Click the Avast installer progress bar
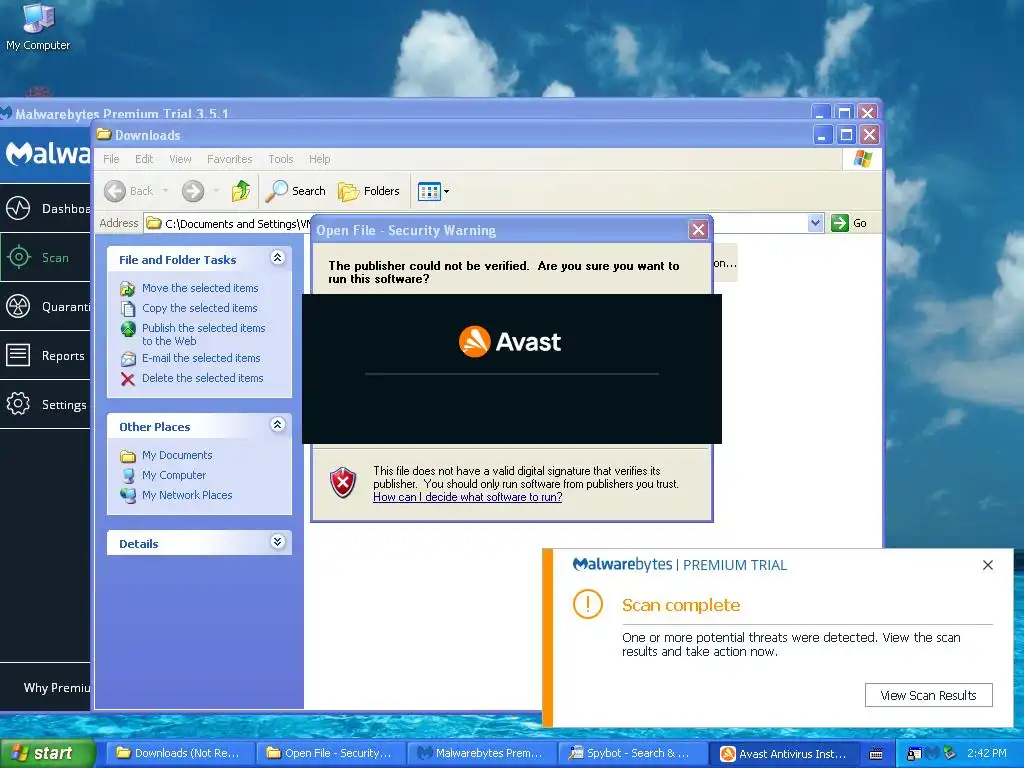The height and width of the screenshot is (768, 1024). [x=511, y=374]
